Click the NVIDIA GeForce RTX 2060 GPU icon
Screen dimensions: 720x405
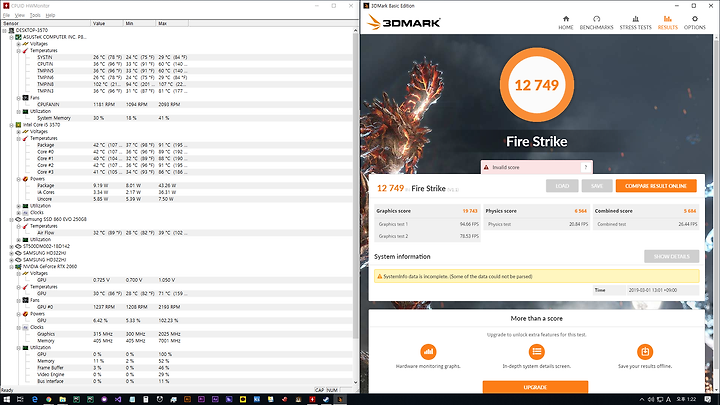18,266
